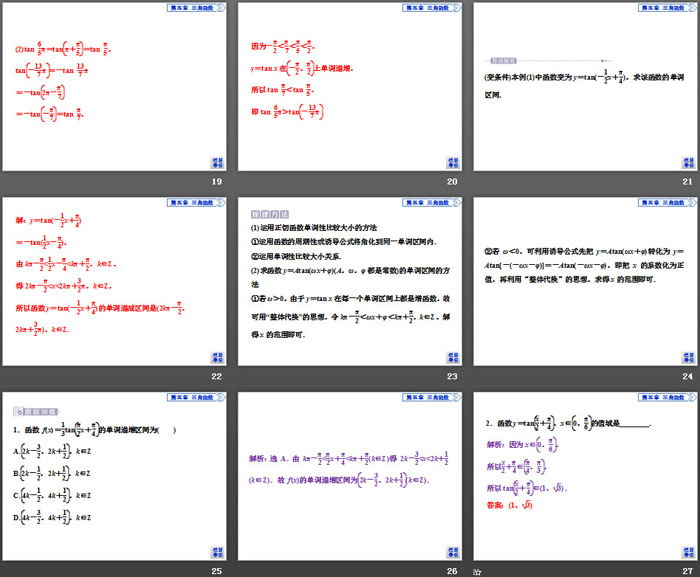Image resolution: width=700 pixels, height=577 pixels.
Task: Choose answer option D on slide 25
Action: click(x=60, y=517)
